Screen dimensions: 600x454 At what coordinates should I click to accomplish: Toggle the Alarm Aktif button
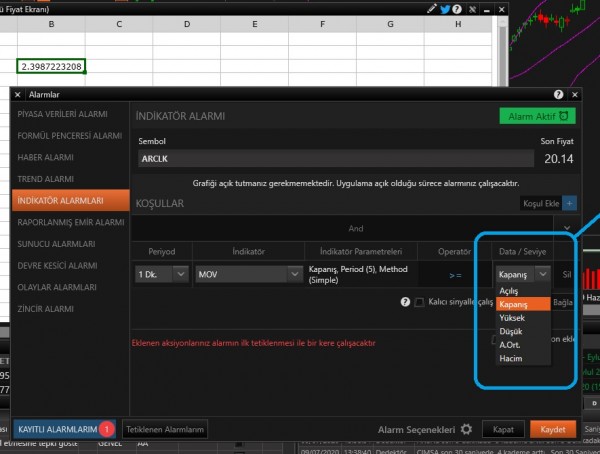(x=537, y=117)
